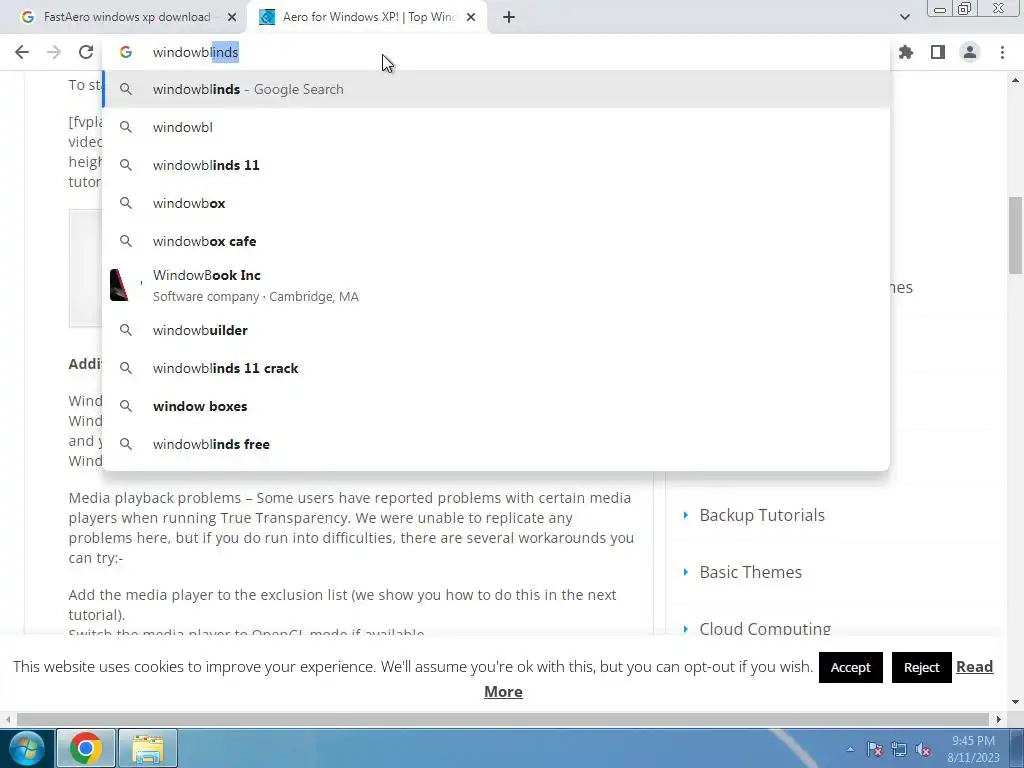Click the network tray icon
This screenshot has height=768, width=1024.
click(x=899, y=750)
